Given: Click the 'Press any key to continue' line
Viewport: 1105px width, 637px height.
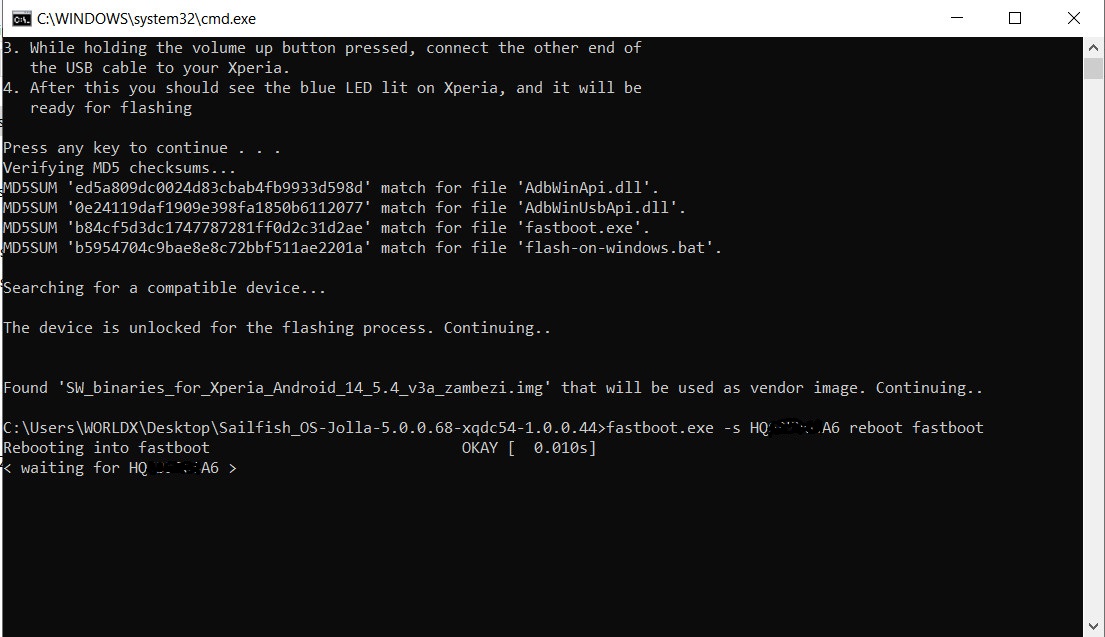Looking at the screenshot, I should (x=142, y=148).
